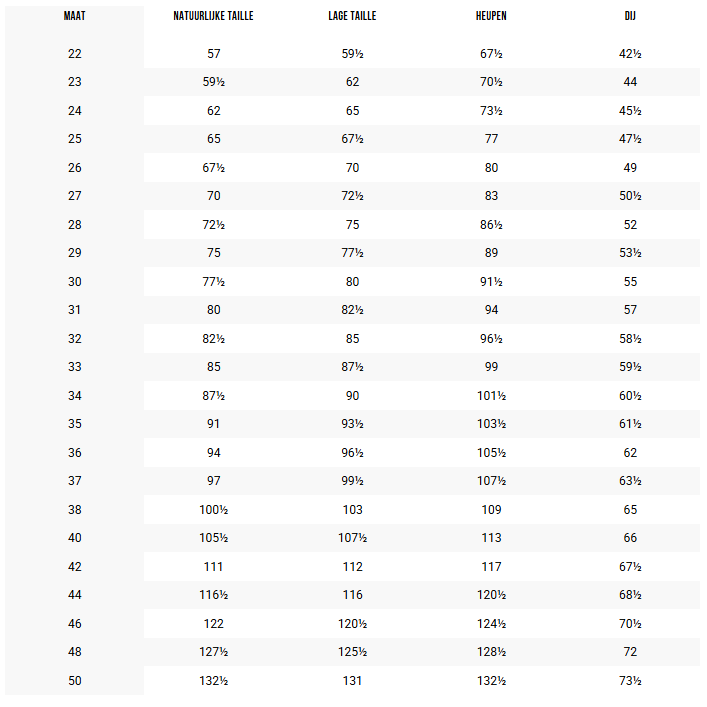Select size 30 in the Maat column
Image resolution: width=707 pixels, height=707 pixels.
tap(75, 282)
